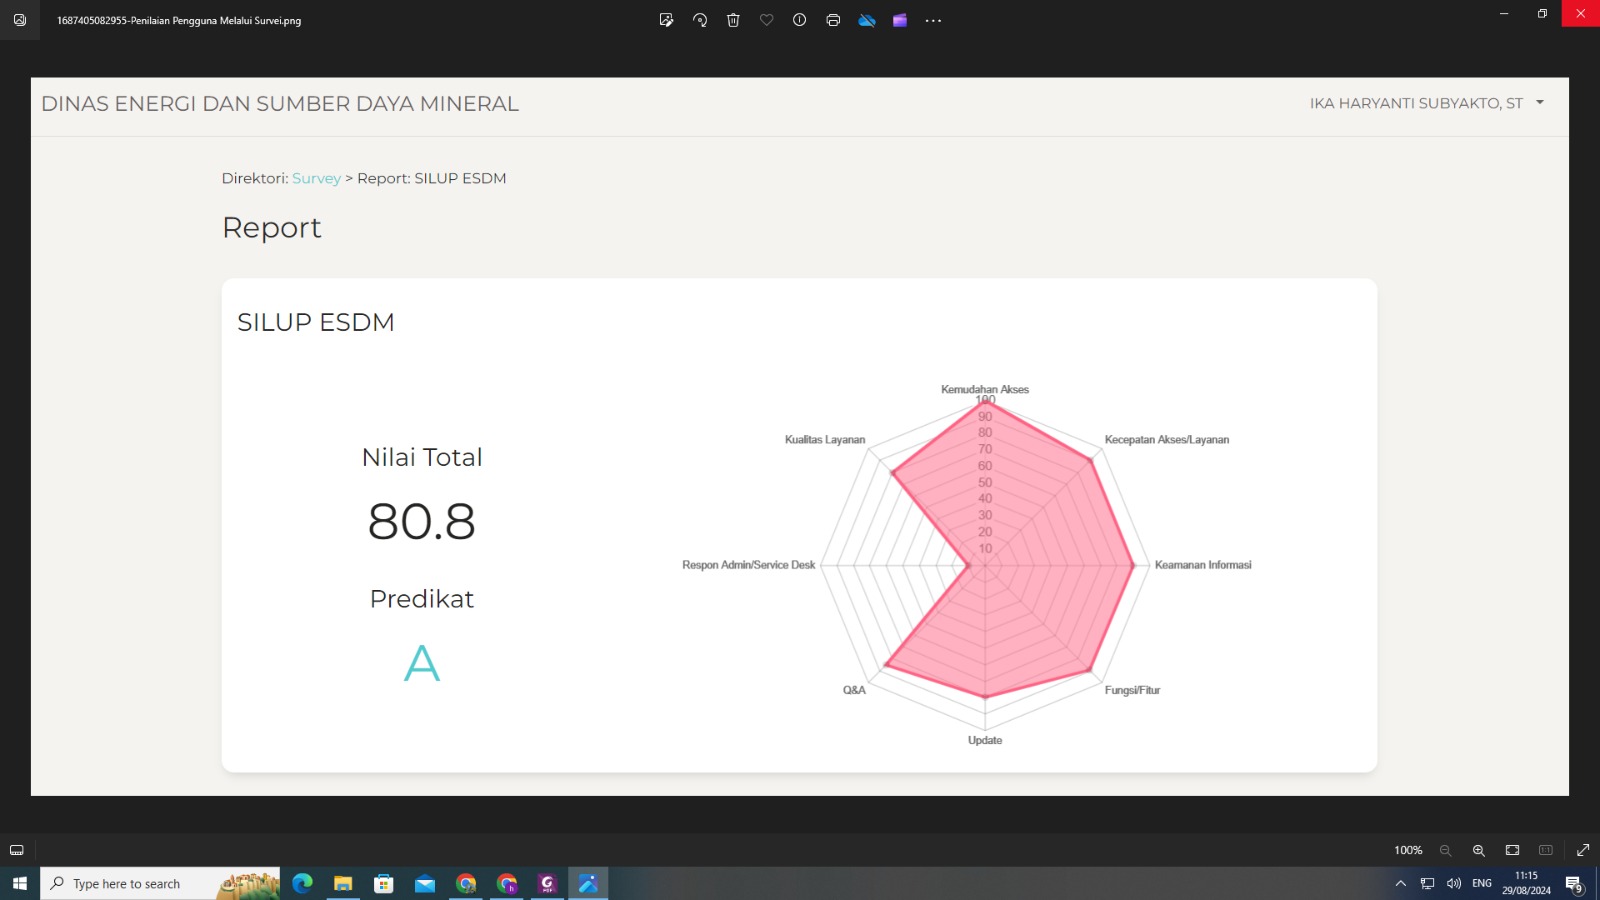
Task: Click the OneDrive cloud icon
Action: [867, 20]
